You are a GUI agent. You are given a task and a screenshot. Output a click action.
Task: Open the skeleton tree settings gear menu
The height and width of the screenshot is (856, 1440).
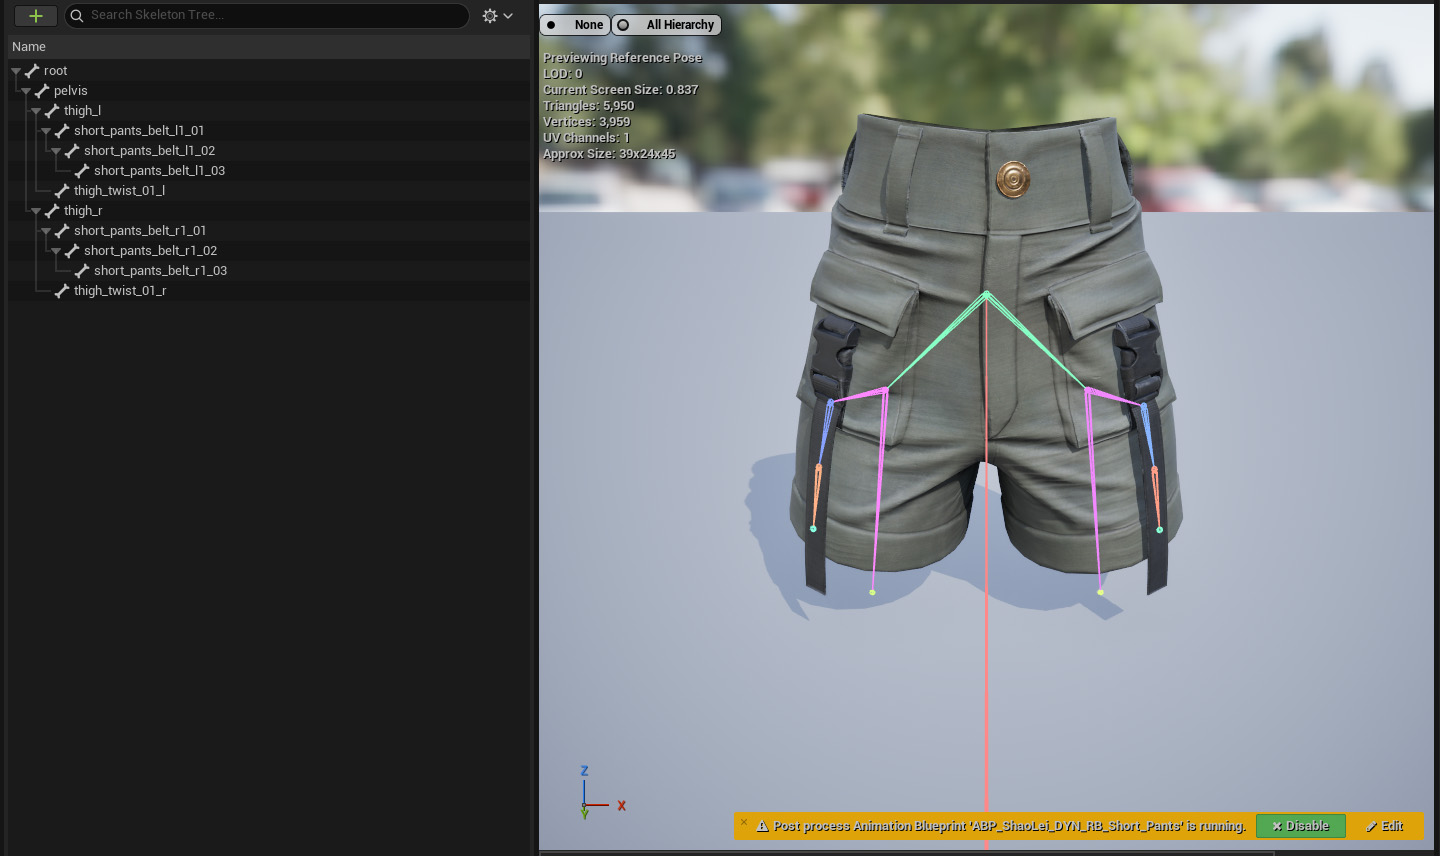pos(496,16)
